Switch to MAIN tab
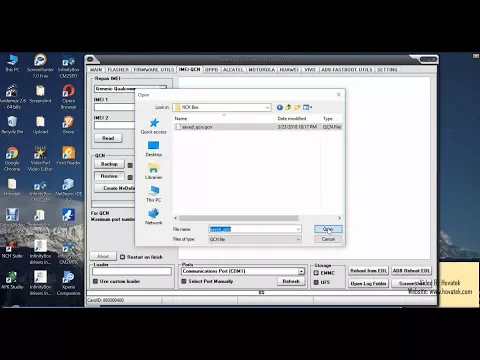Screen dimensions: 480x360 click(x=96, y=70)
